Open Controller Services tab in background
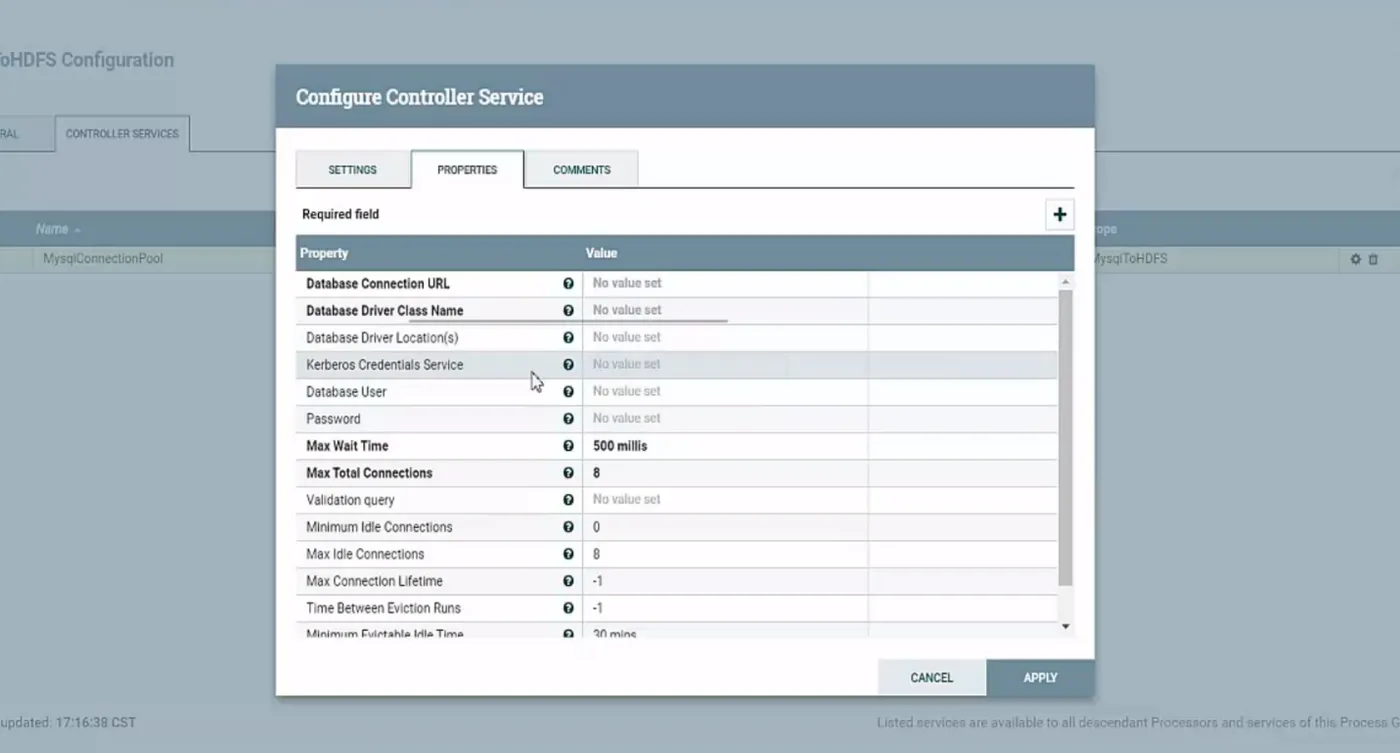This screenshot has height=753, width=1400. 122,134
